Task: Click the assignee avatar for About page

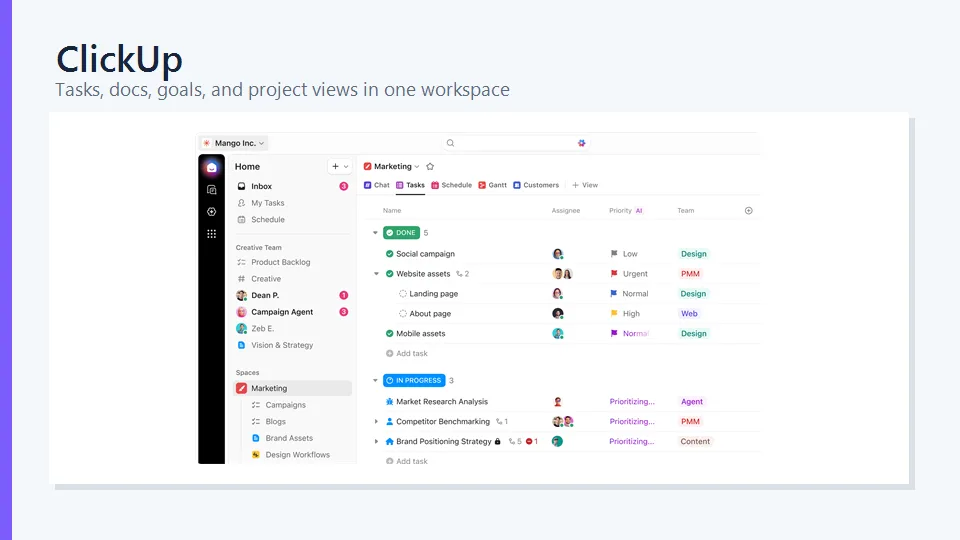Action: 558,313
